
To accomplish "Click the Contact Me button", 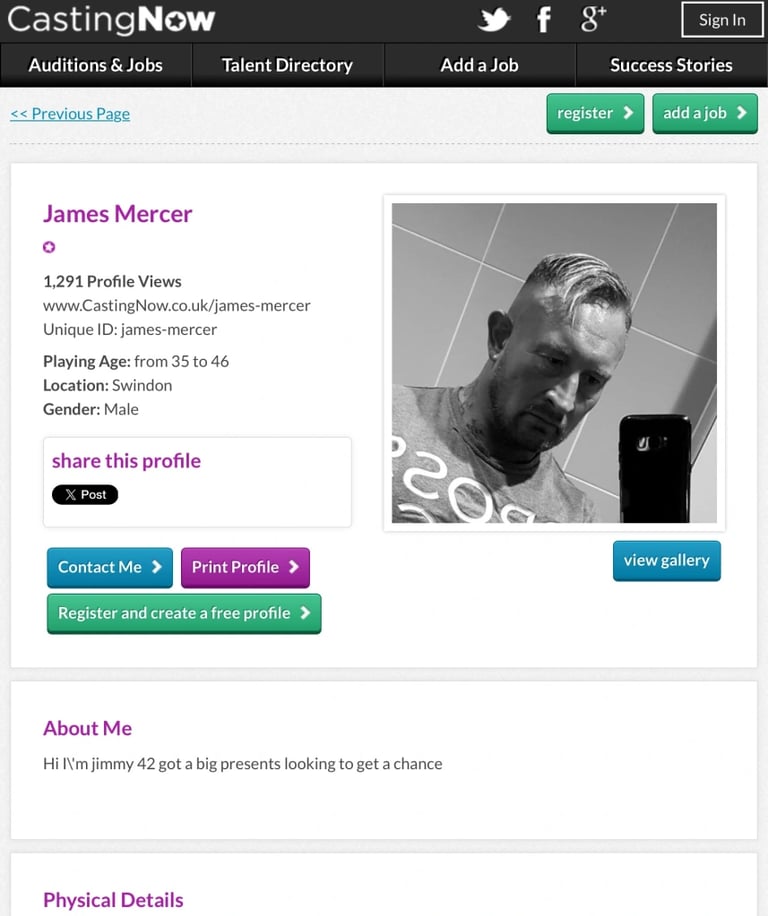I will coord(110,567).
